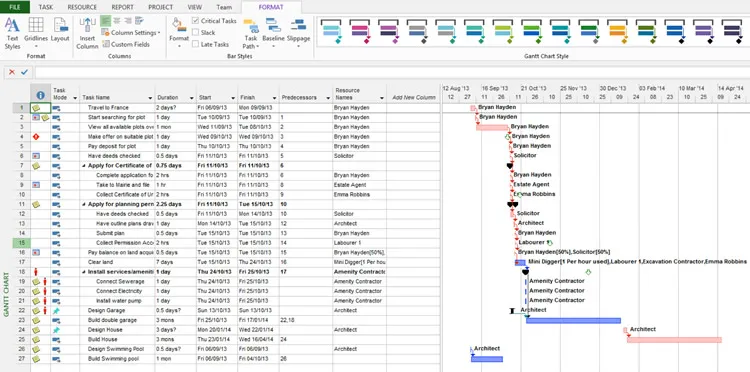The width and height of the screenshot is (750, 372).
Task: Select the FORMAT ribbon tab
Action: (271, 7)
